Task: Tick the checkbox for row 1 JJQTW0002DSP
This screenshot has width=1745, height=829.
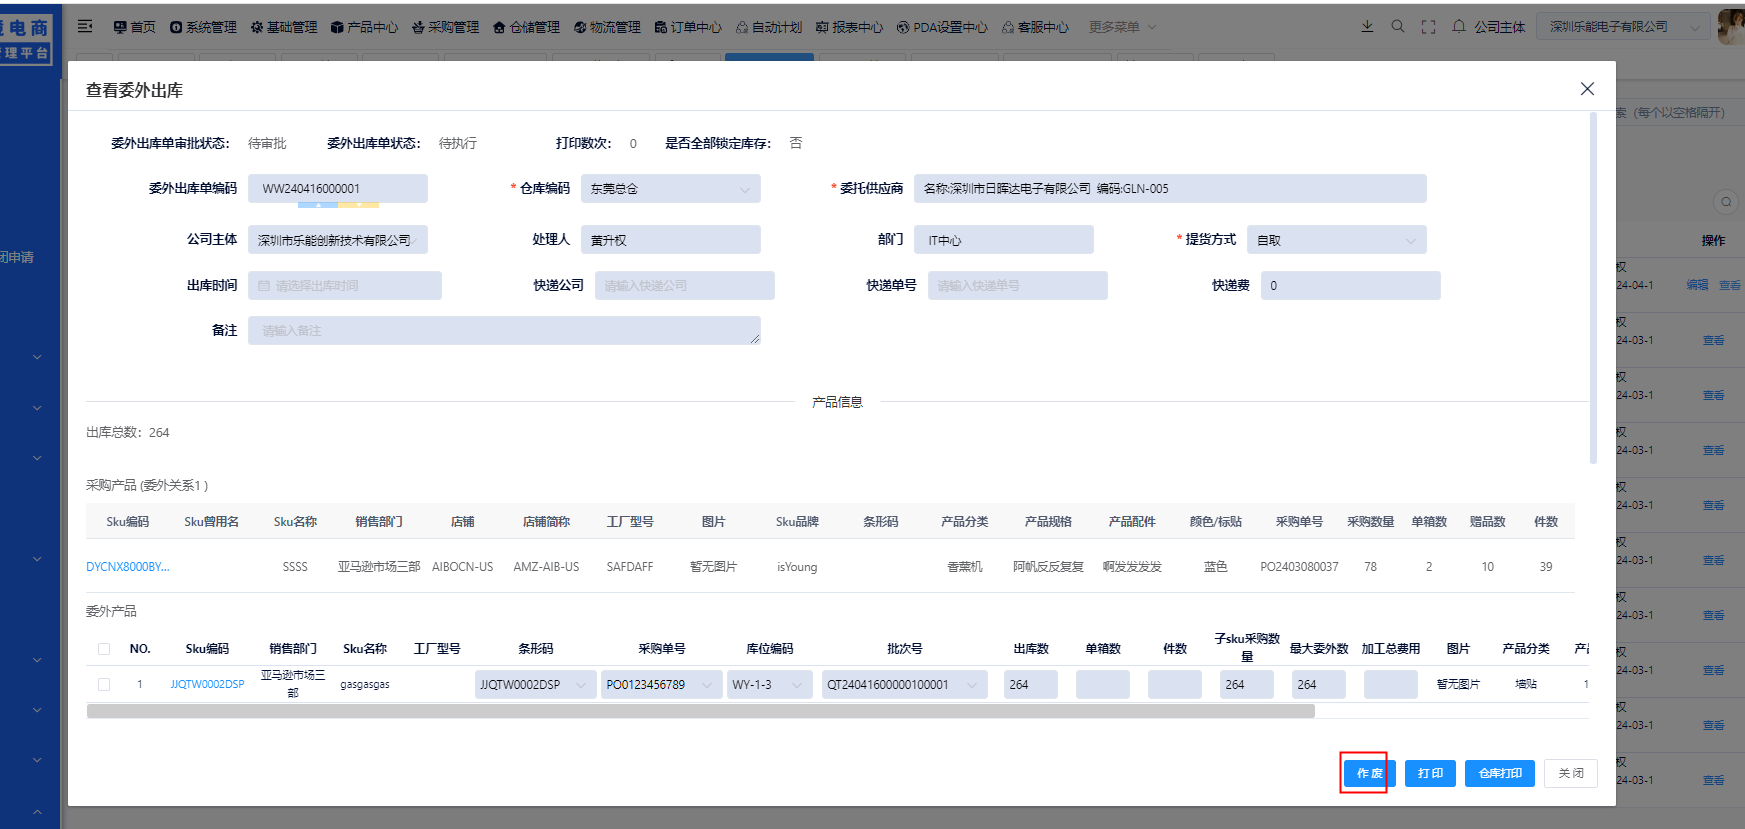Action: pos(104,685)
